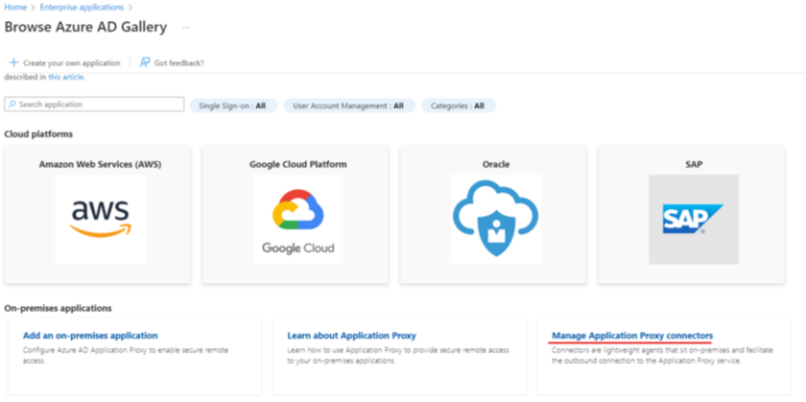The height and width of the screenshot is (402, 806).
Task: Open Single Sign-on filter pill
Action: [233, 106]
